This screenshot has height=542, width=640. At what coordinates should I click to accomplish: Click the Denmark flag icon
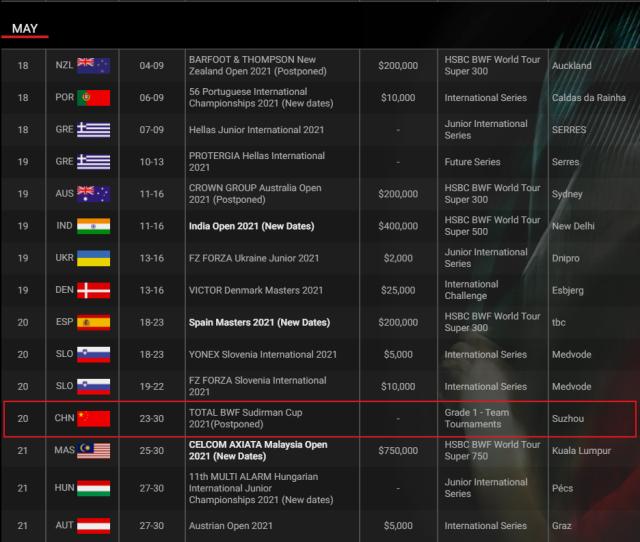pyautogui.click(x=93, y=290)
